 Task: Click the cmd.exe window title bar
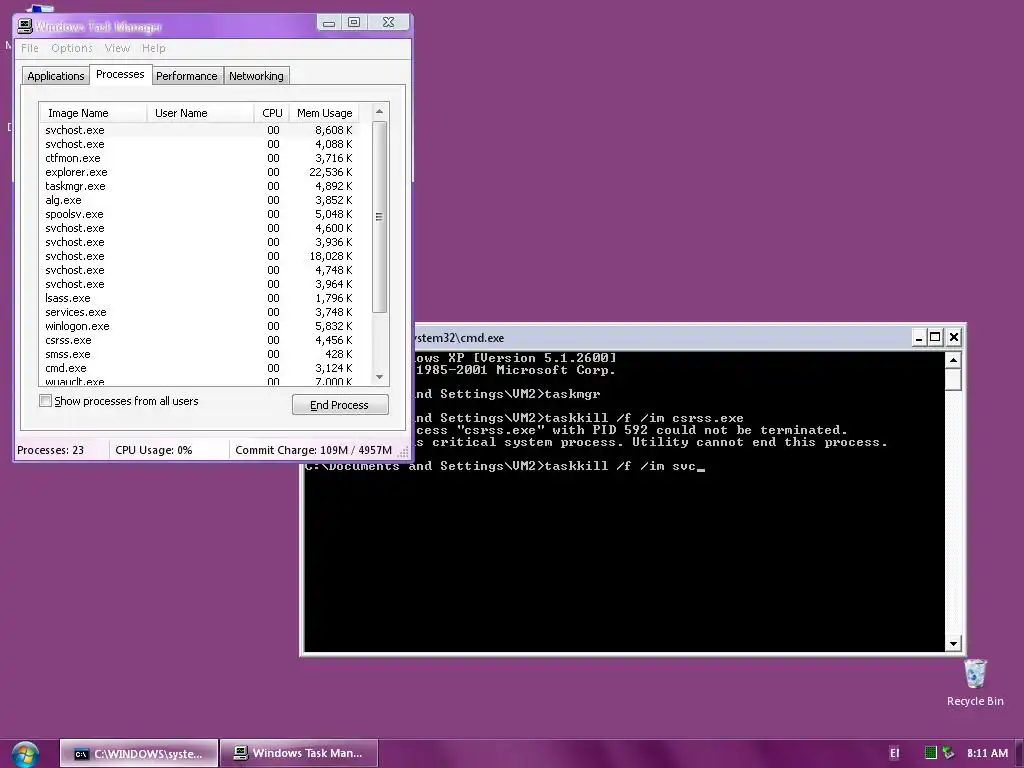(660, 338)
